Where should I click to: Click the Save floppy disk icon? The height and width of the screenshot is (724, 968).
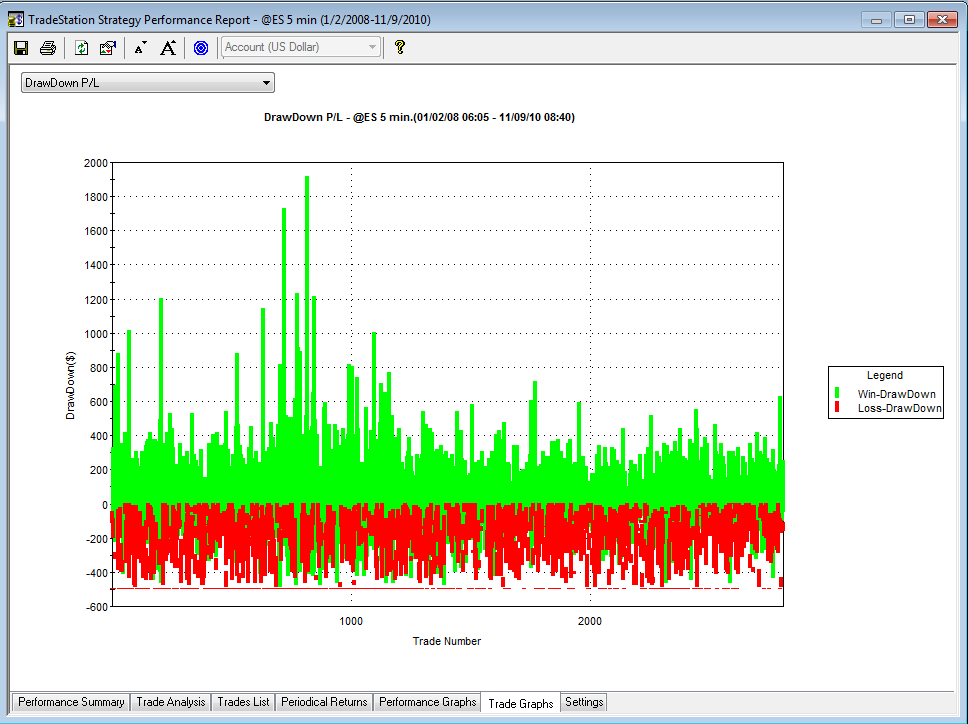(x=22, y=48)
